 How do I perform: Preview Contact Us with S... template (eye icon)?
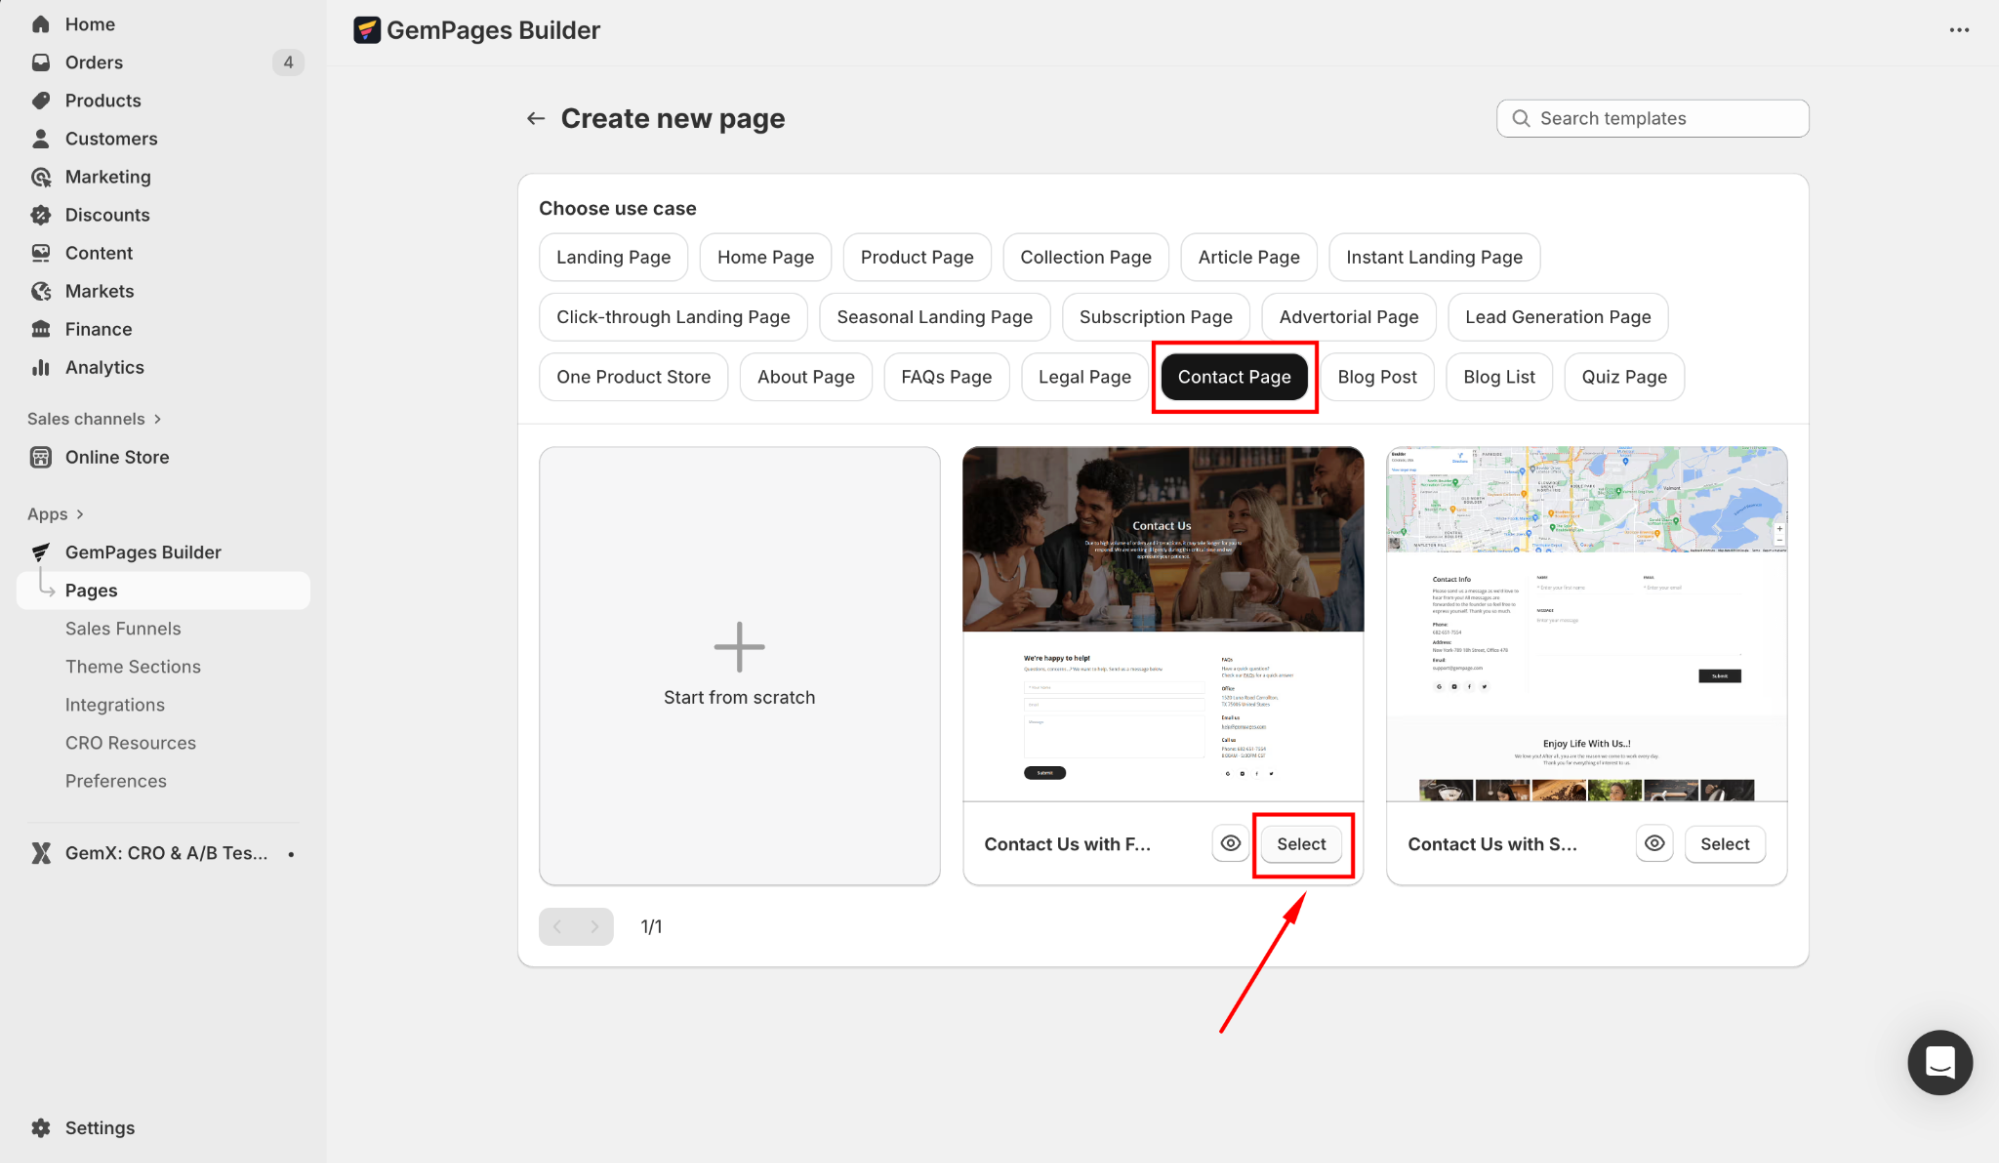click(x=1655, y=843)
